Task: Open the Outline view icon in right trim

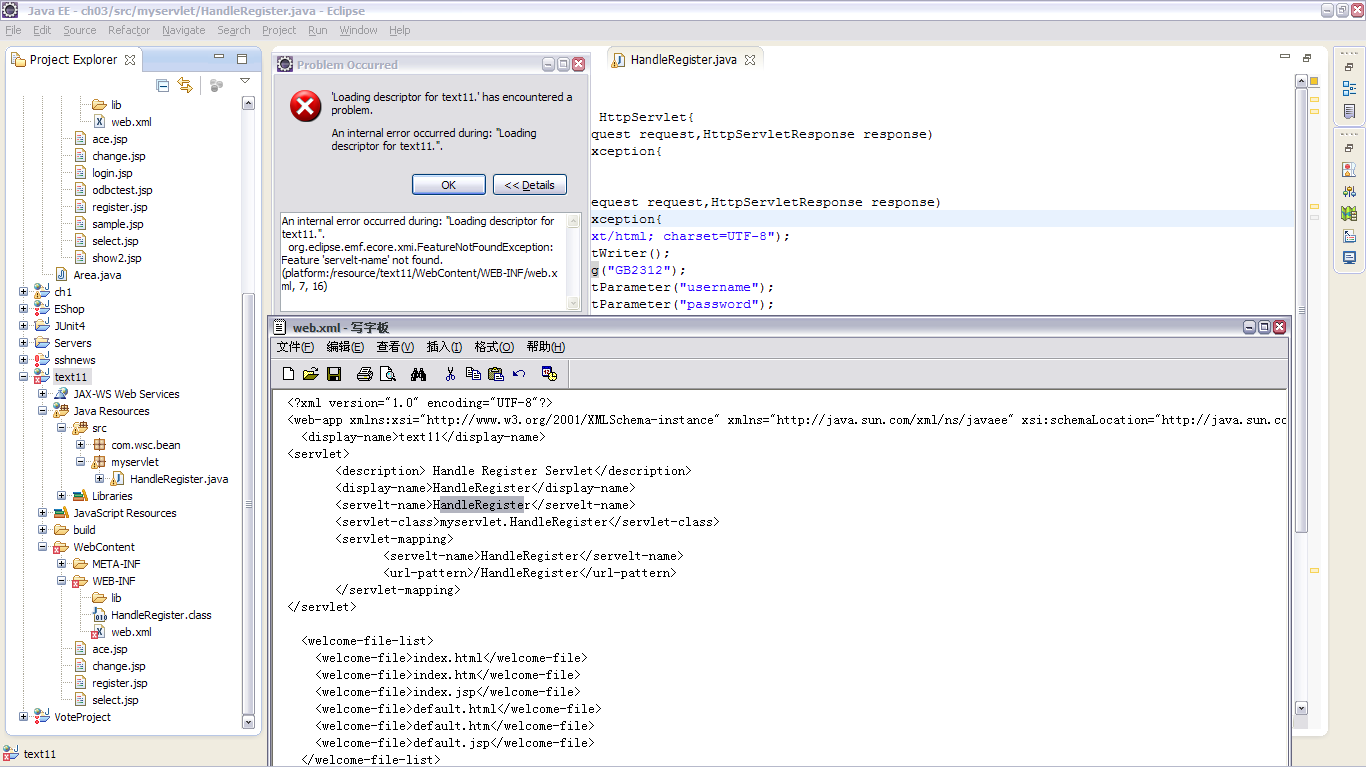Action: tap(1349, 89)
